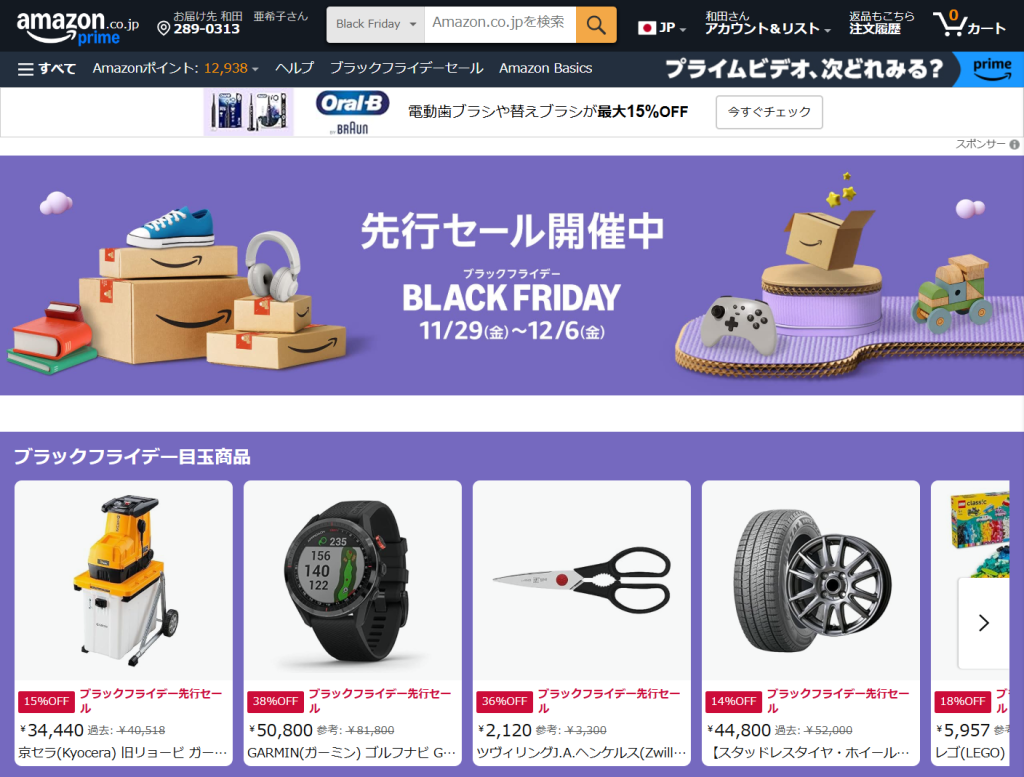The height and width of the screenshot is (777, 1024).
Task: Click the Amazon.co.jp prime logo
Action: (x=77, y=27)
